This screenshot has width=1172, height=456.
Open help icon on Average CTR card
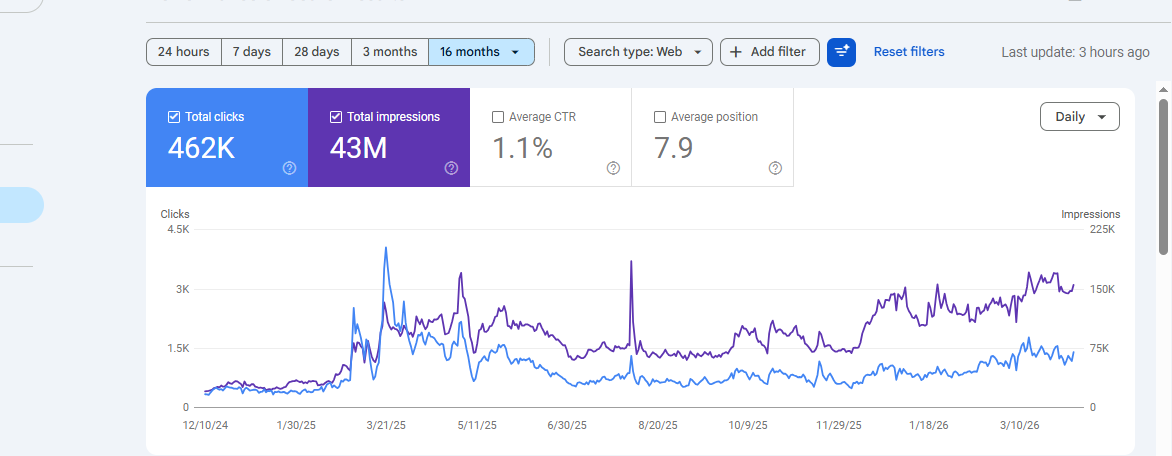point(614,168)
